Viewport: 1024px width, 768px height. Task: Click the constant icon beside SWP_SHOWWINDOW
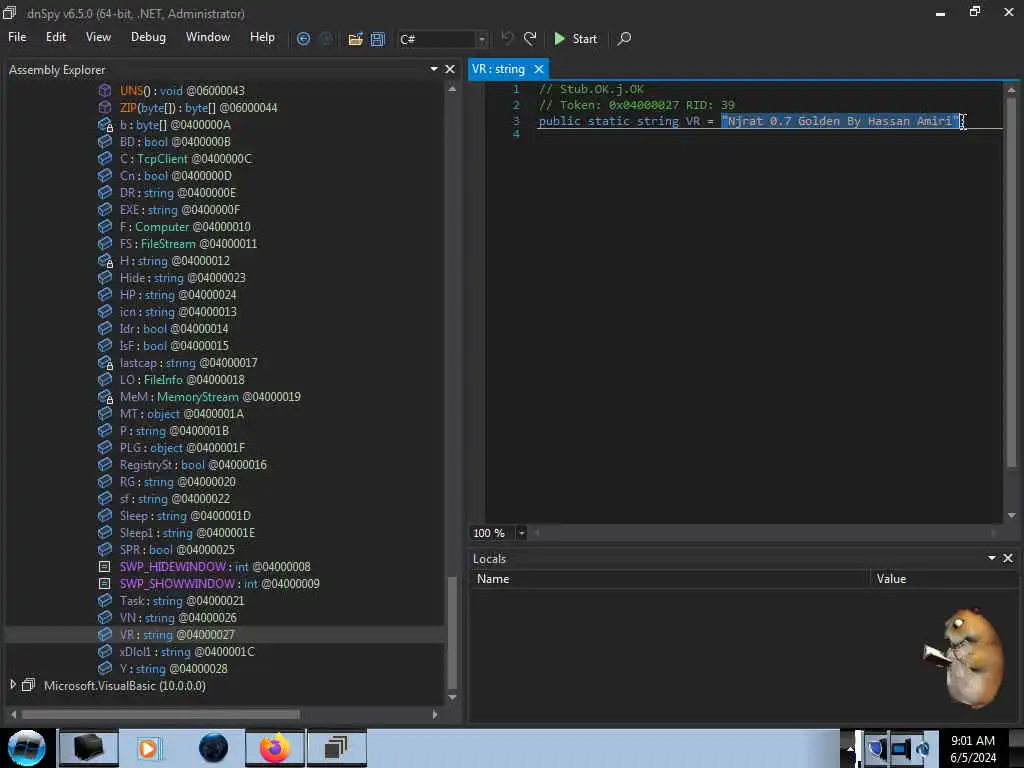[104, 584]
